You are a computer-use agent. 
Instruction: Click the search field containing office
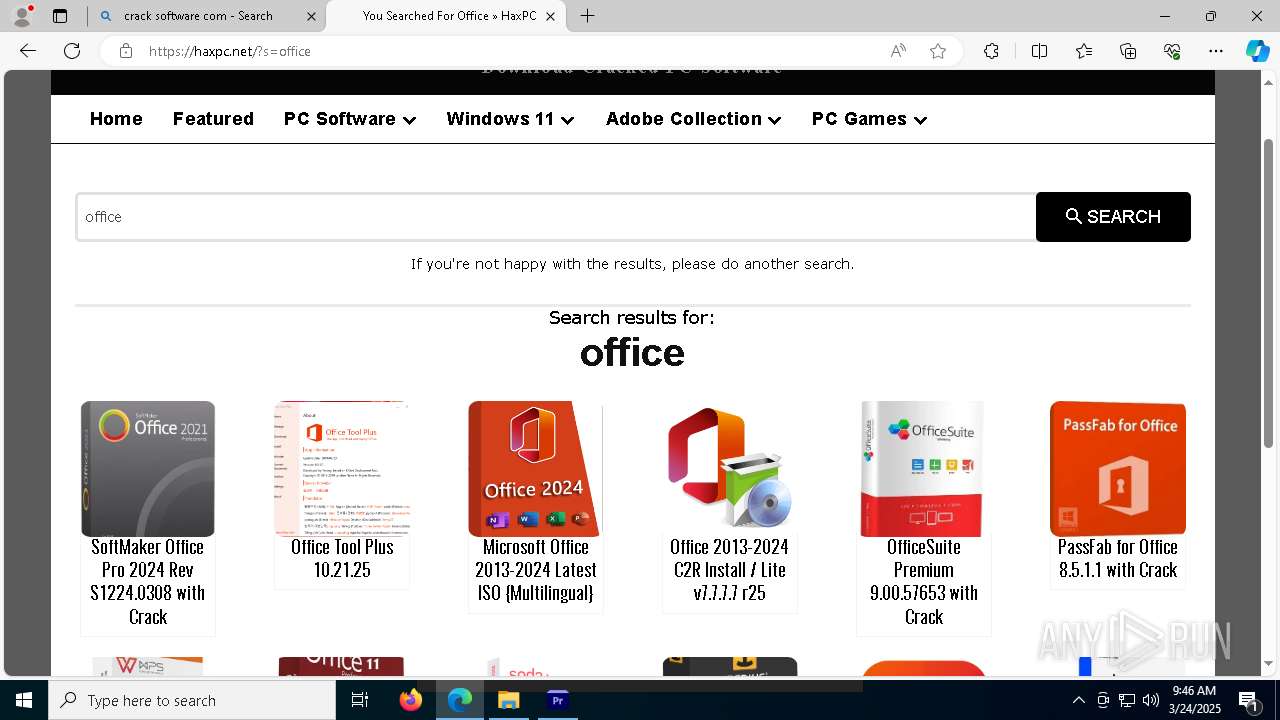click(x=556, y=217)
